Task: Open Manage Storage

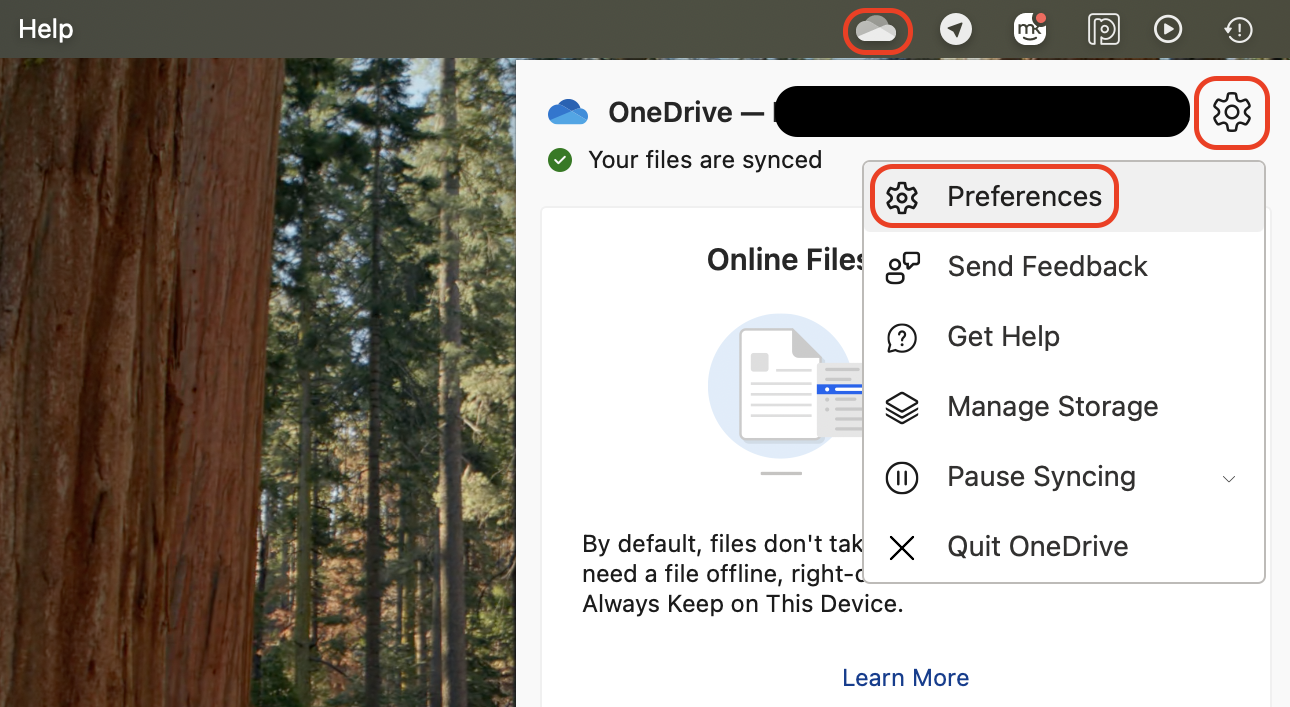Action: point(1052,407)
